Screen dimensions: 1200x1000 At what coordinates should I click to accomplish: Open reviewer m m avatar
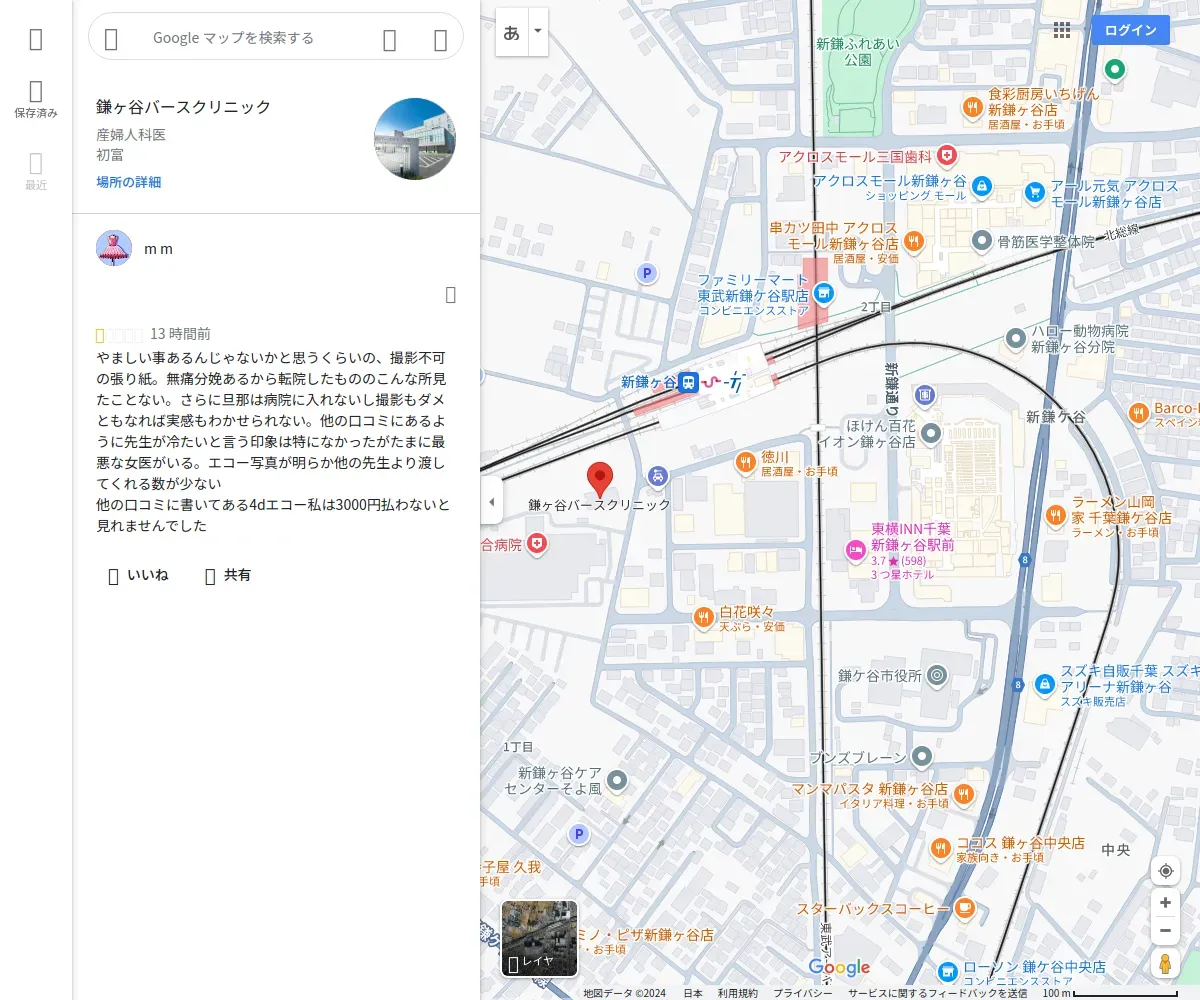114,248
